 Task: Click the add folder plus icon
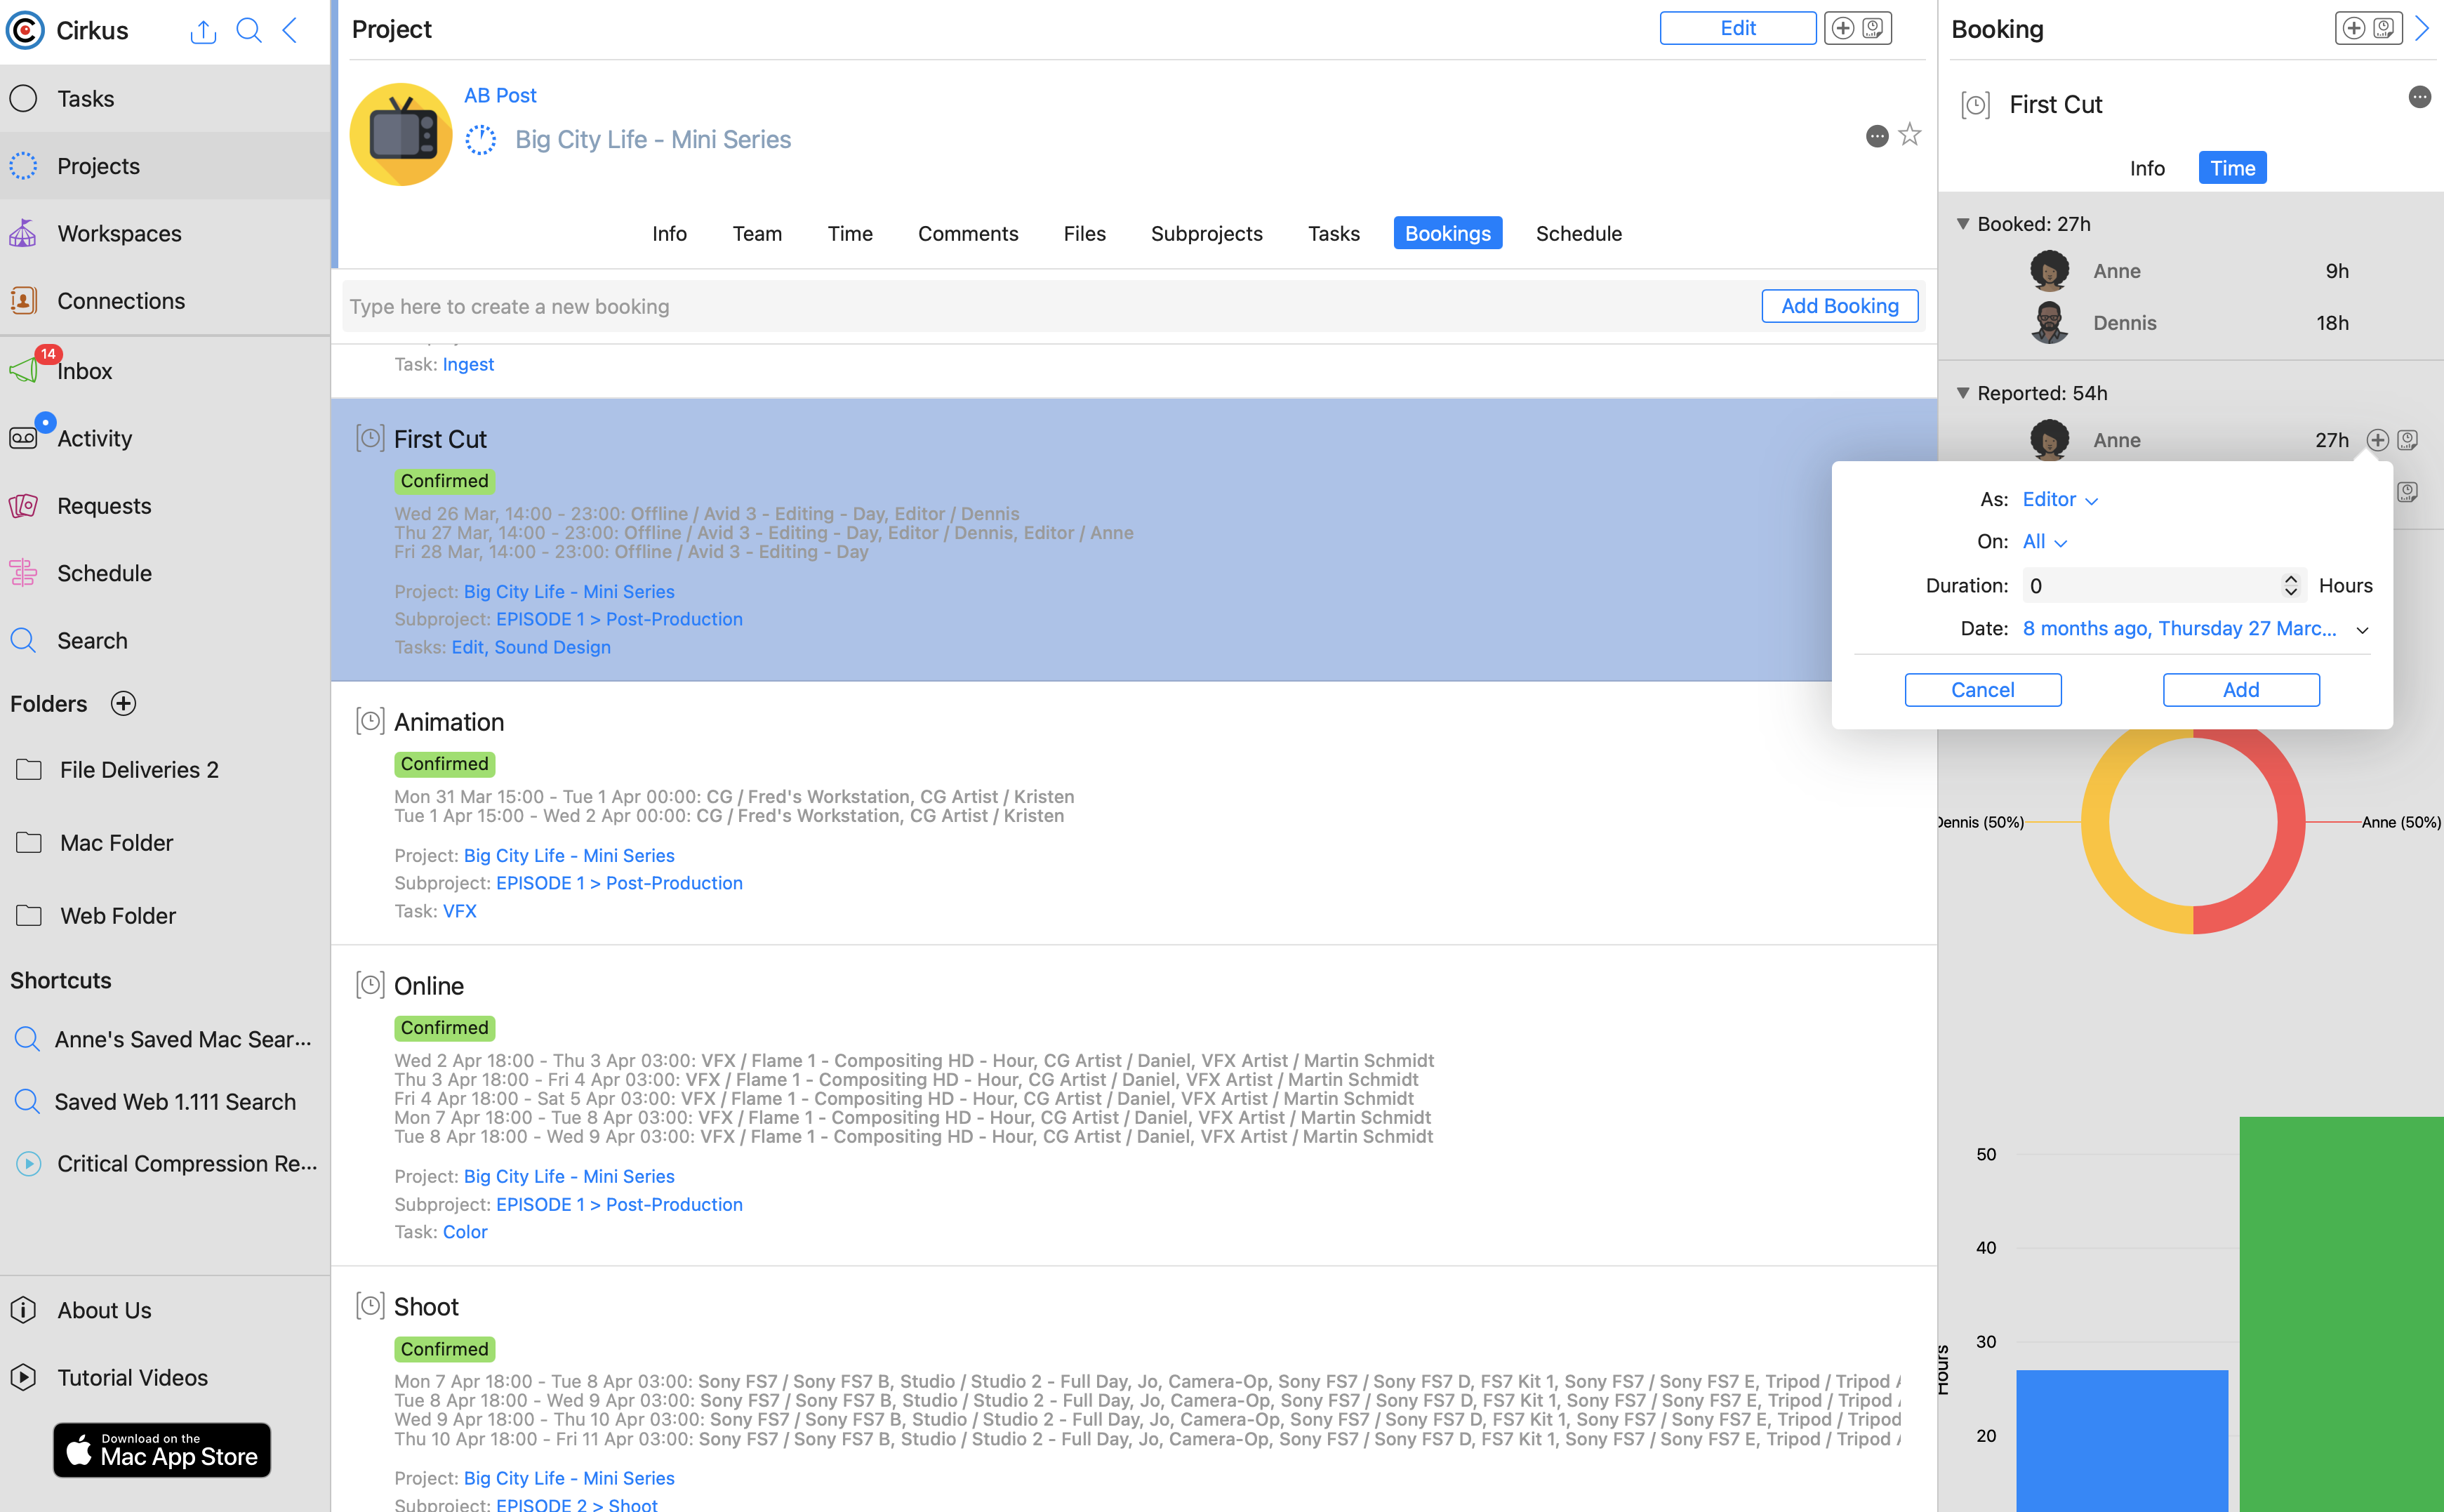click(x=123, y=704)
